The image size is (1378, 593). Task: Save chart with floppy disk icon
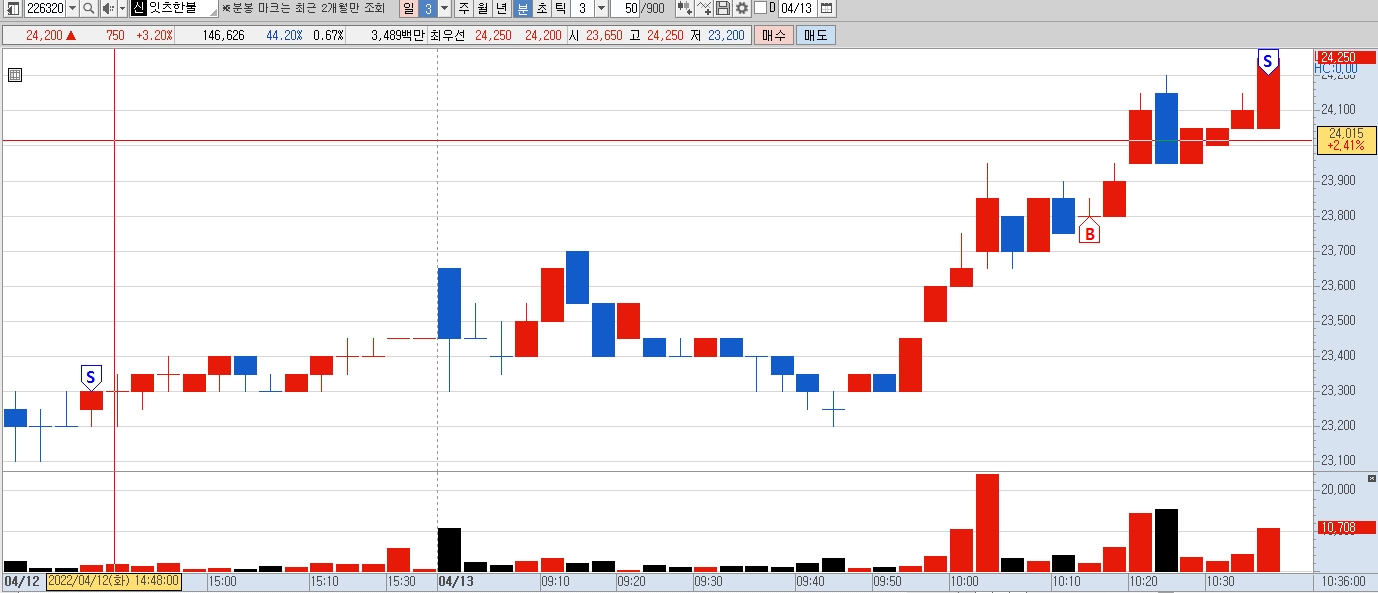click(x=723, y=8)
